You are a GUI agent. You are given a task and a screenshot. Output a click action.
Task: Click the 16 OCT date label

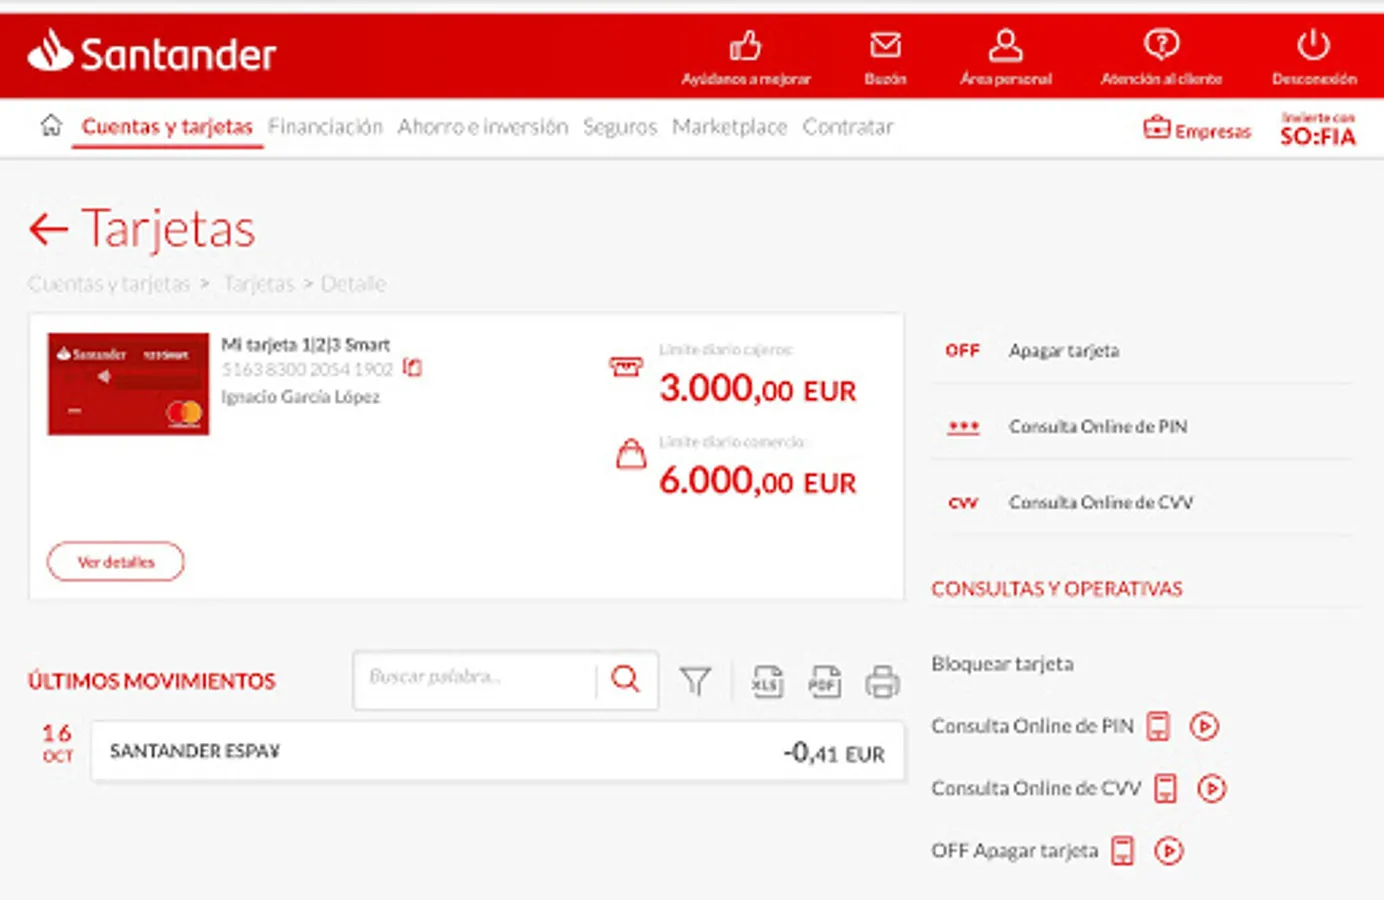(x=57, y=743)
